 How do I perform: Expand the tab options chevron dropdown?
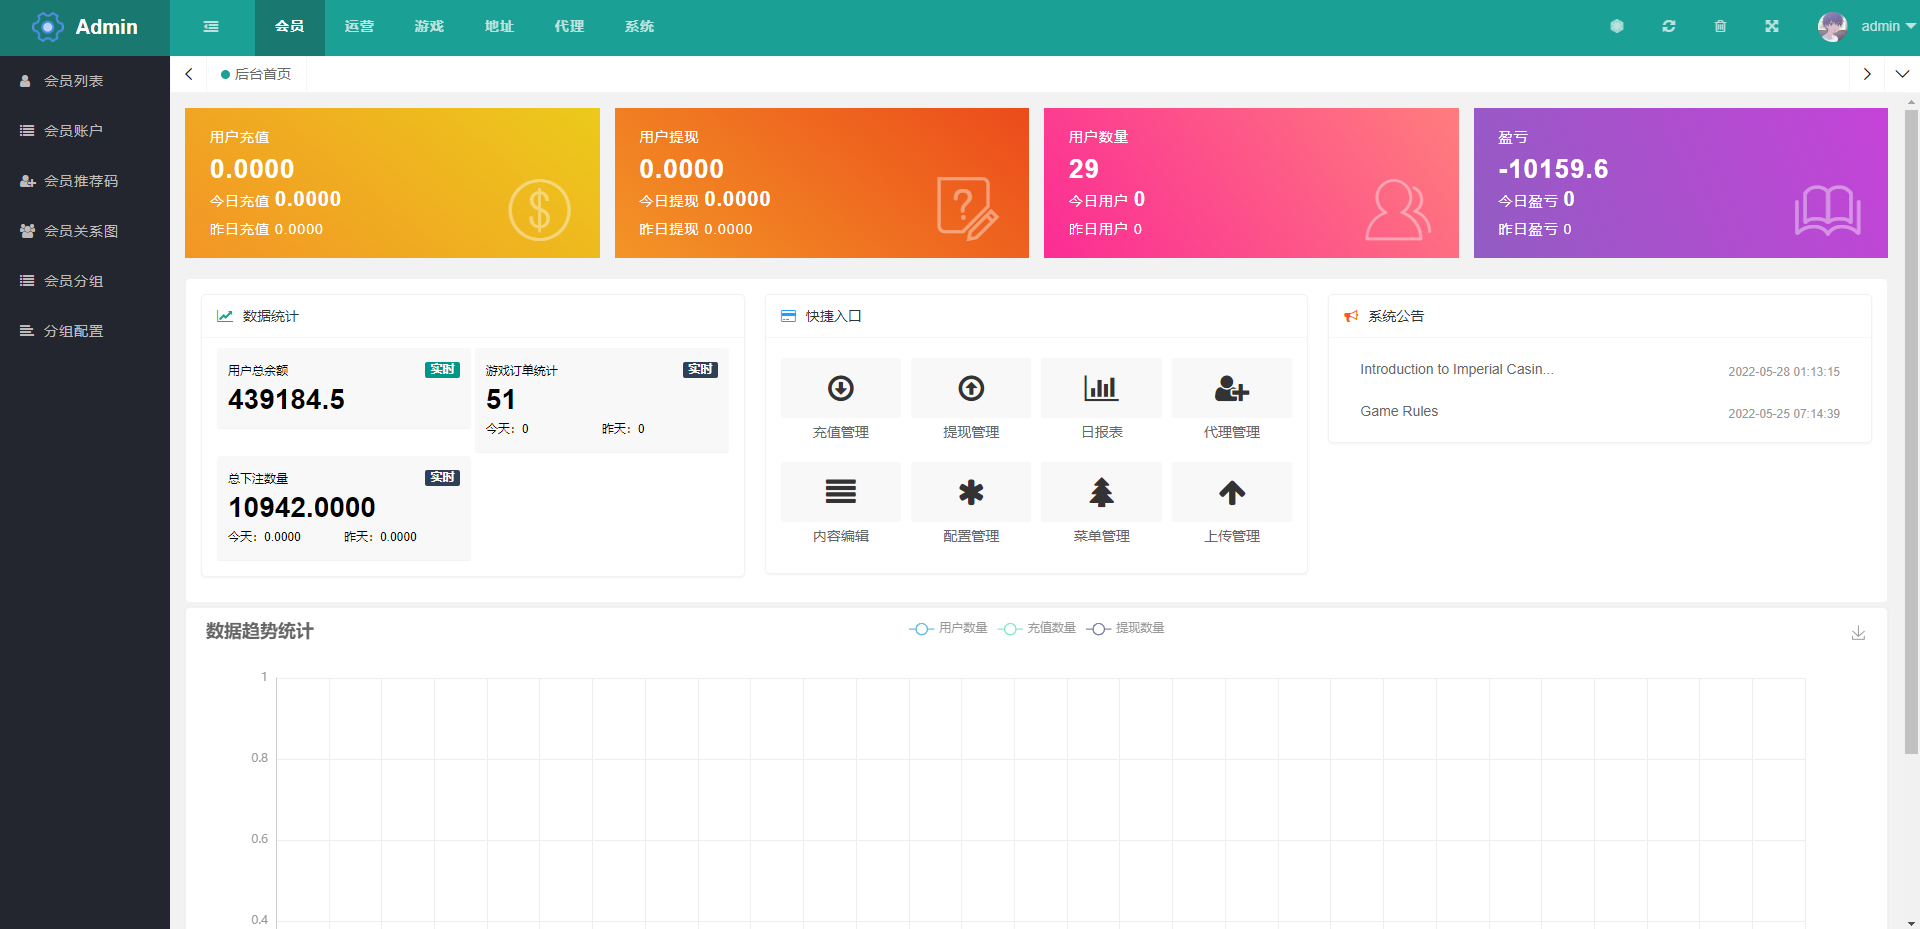point(1902,74)
